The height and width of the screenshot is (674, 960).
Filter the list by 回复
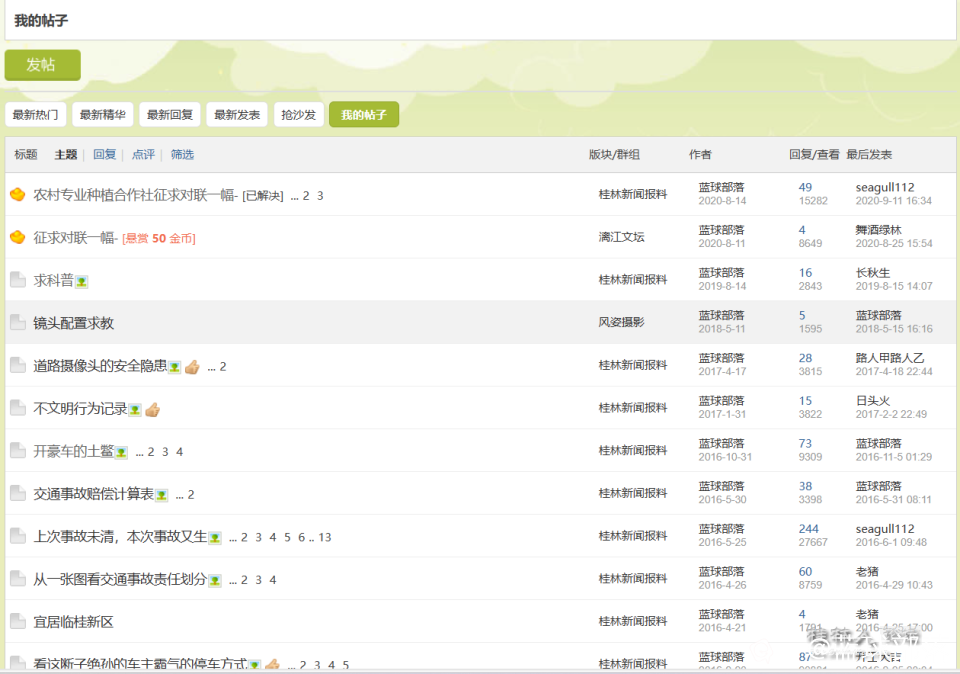coord(104,155)
